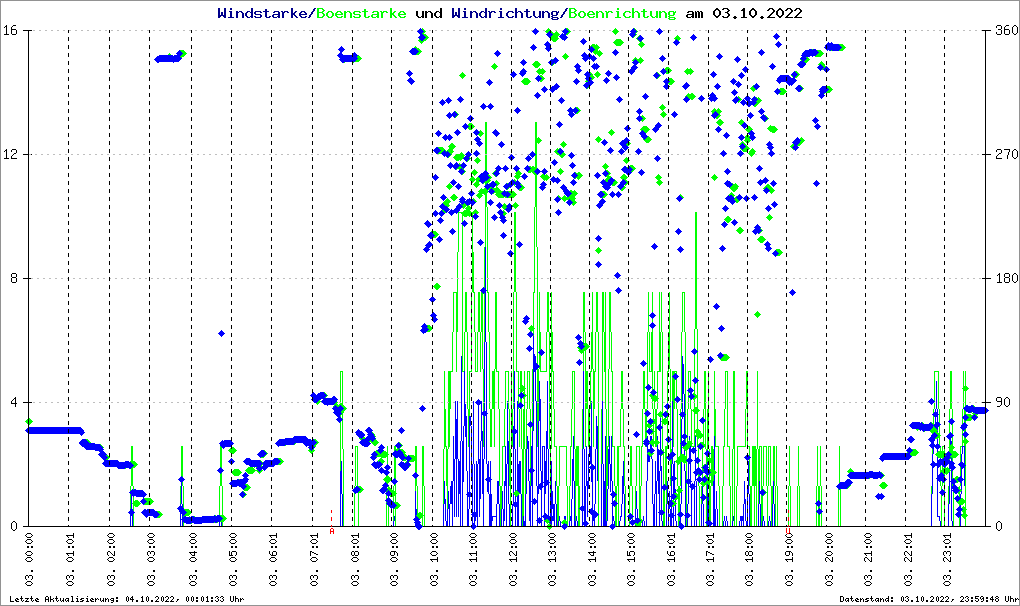This screenshot has height=606, width=1020.
Task: Click the blue "Windstarke" title word
Action: coord(264,14)
